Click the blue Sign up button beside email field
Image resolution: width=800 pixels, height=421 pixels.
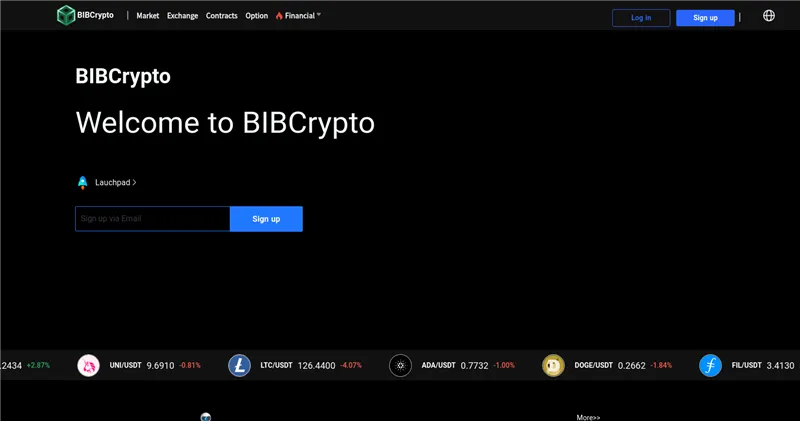pos(266,219)
